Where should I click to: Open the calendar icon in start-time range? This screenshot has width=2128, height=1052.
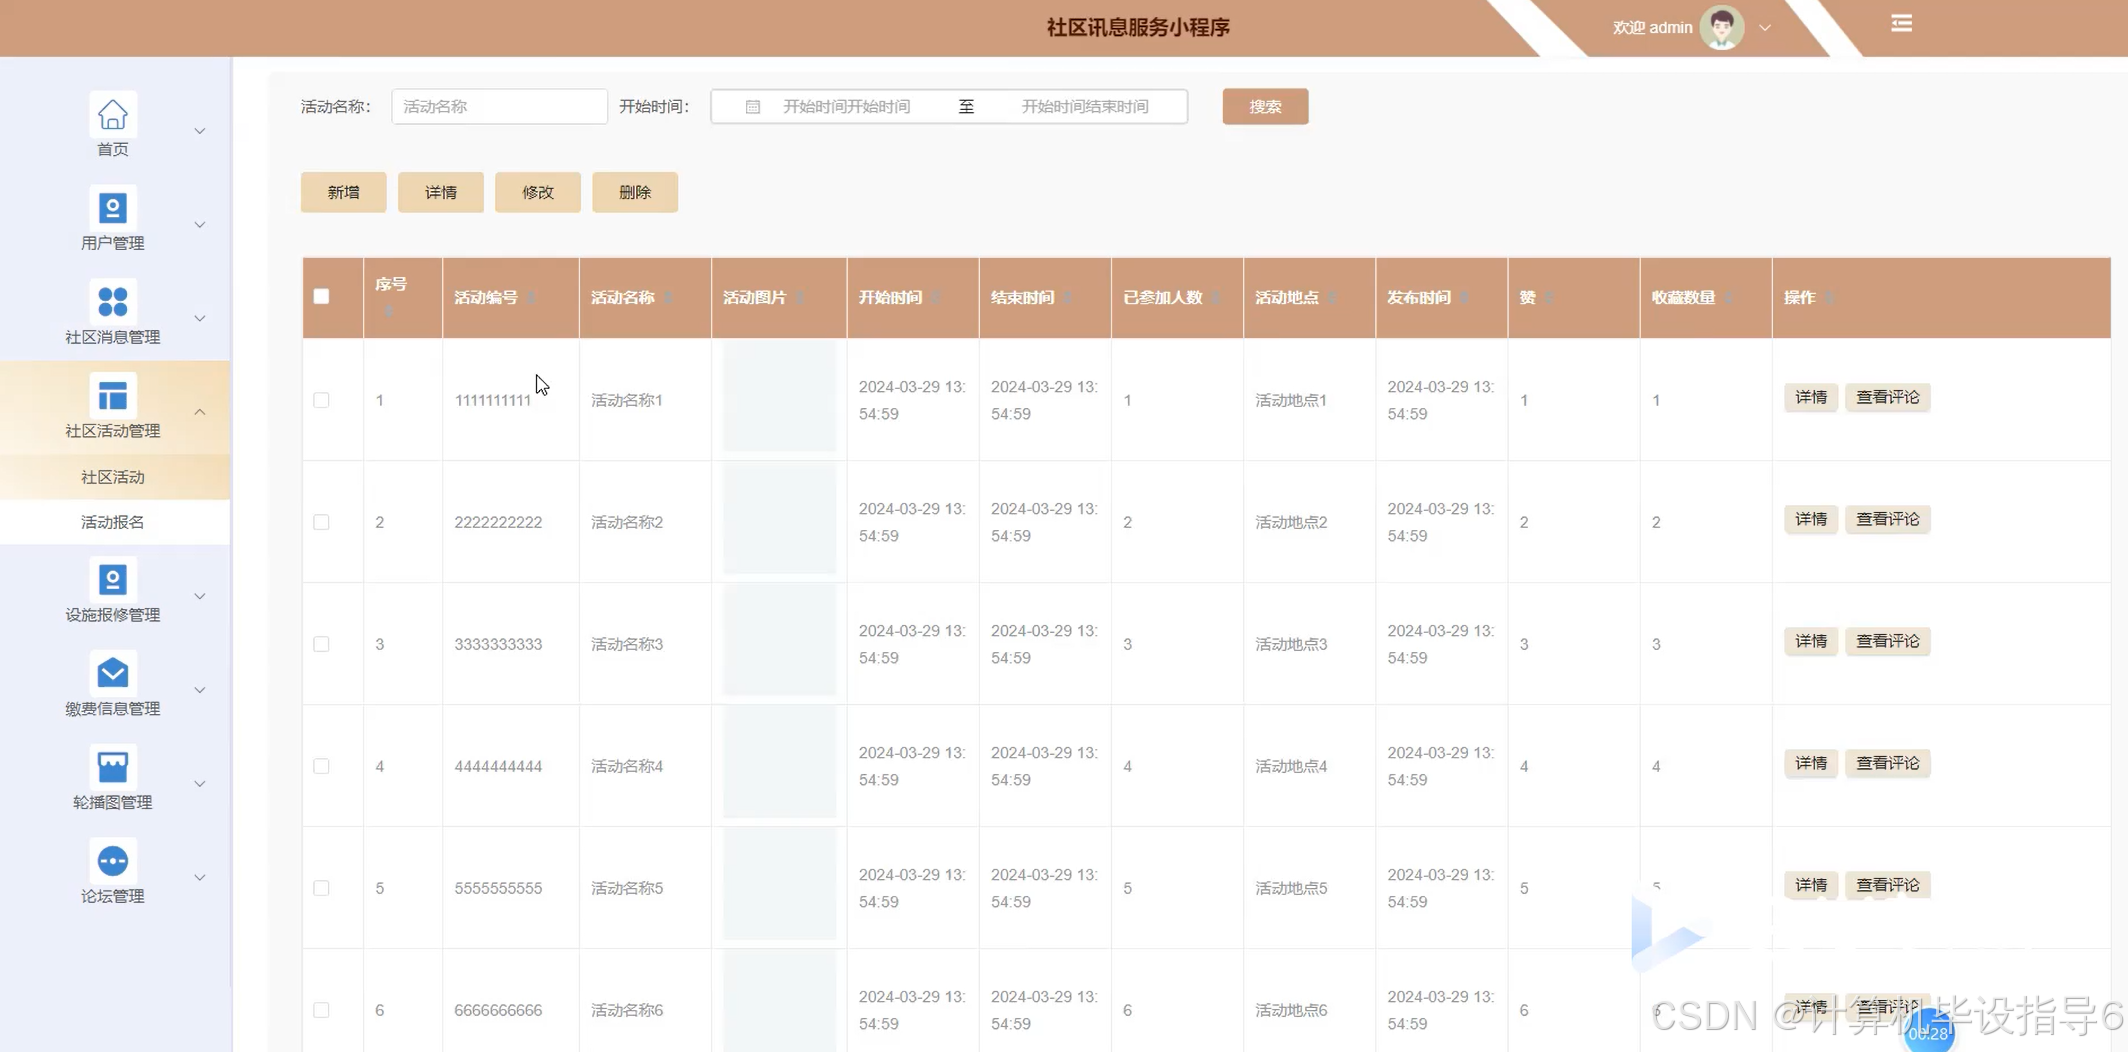tap(753, 107)
